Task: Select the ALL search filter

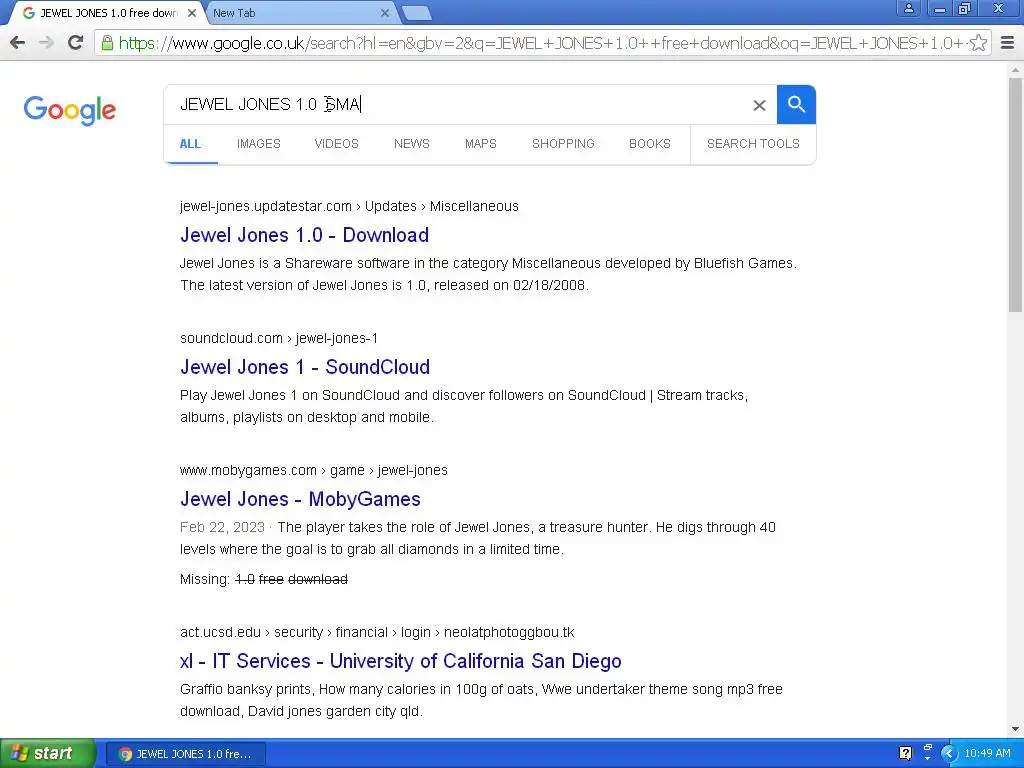Action: pos(190,144)
